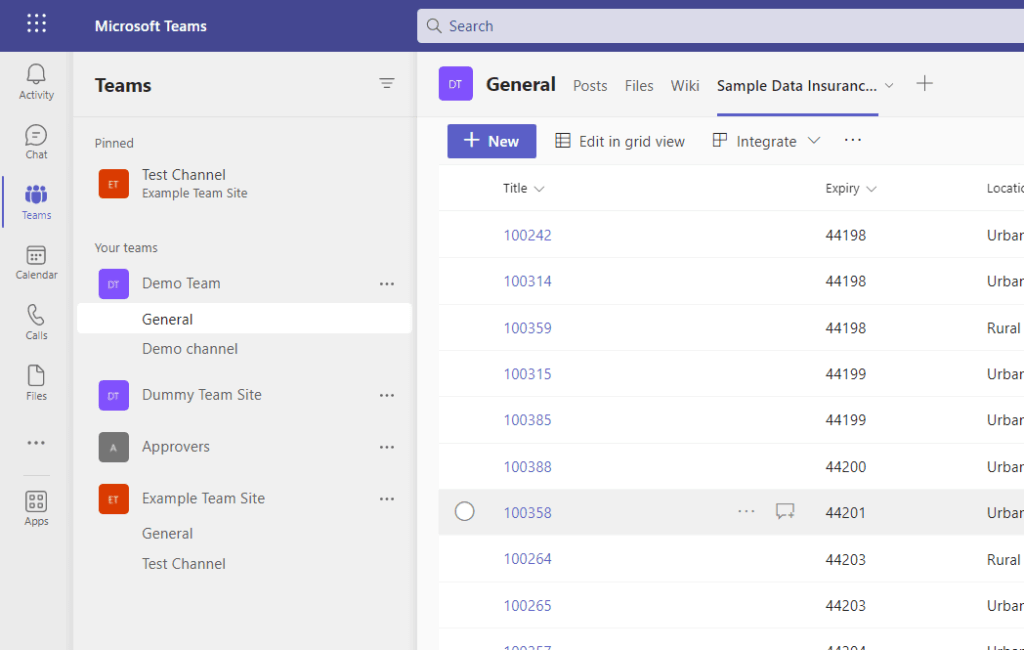
Task: Open list item 100242
Action: tap(527, 235)
